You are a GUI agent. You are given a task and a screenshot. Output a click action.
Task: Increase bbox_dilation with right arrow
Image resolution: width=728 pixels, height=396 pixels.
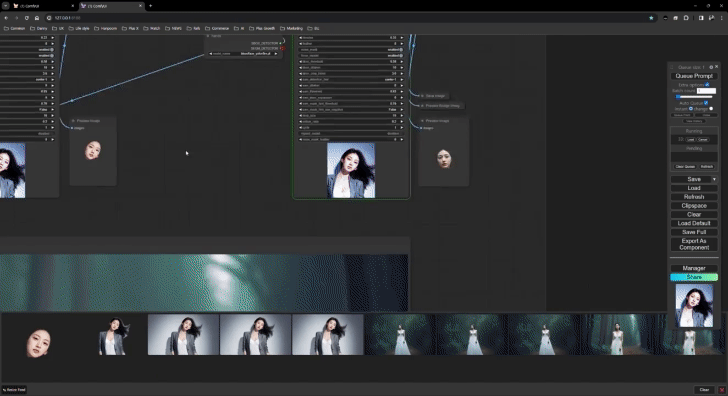[402, 68]
